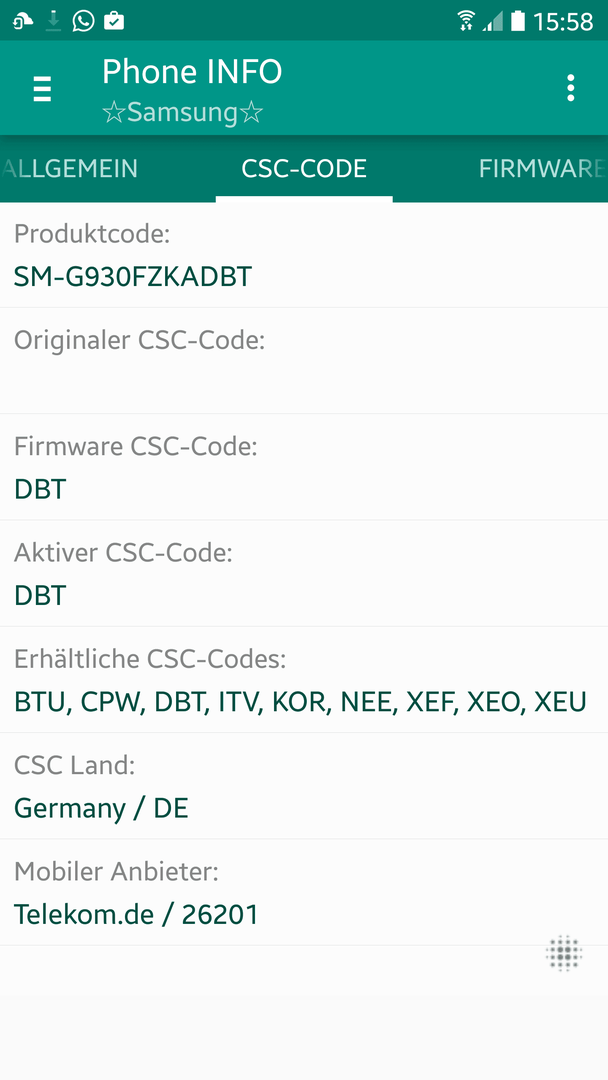Image resolution: width=608 pixels, height=1080 pixels.
Task: Tap the CSC Land Germany entry
Action: tap(304, 786)
